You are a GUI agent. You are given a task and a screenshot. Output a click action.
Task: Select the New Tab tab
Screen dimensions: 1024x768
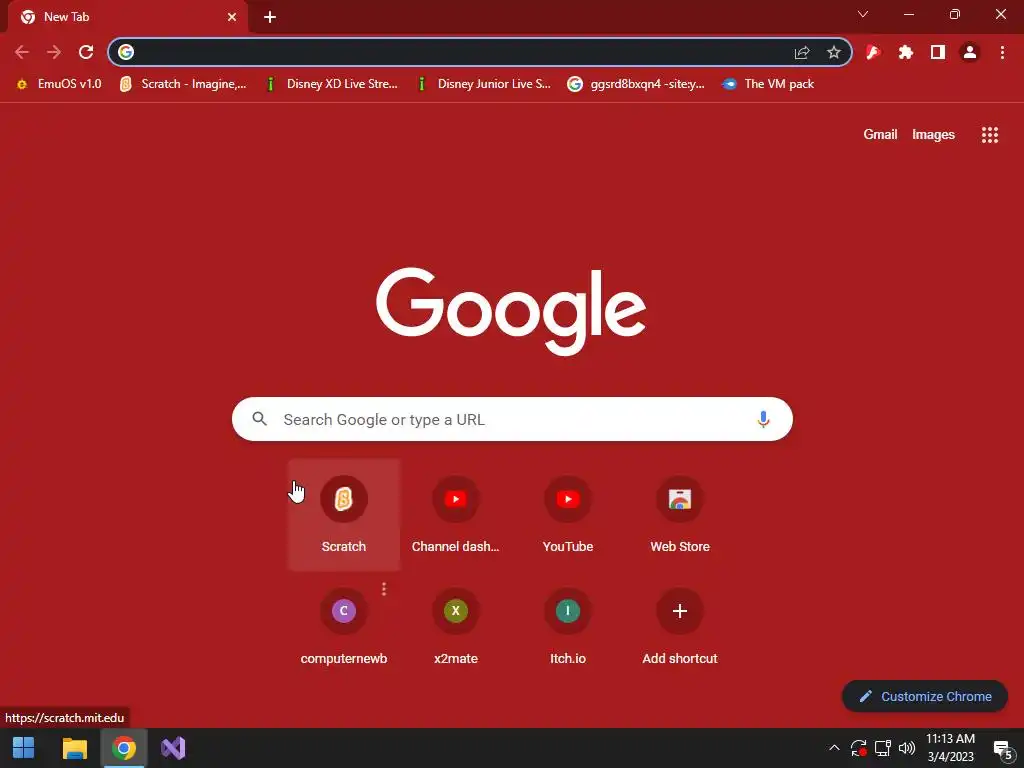pyautogui.click(x=127, y=17)
